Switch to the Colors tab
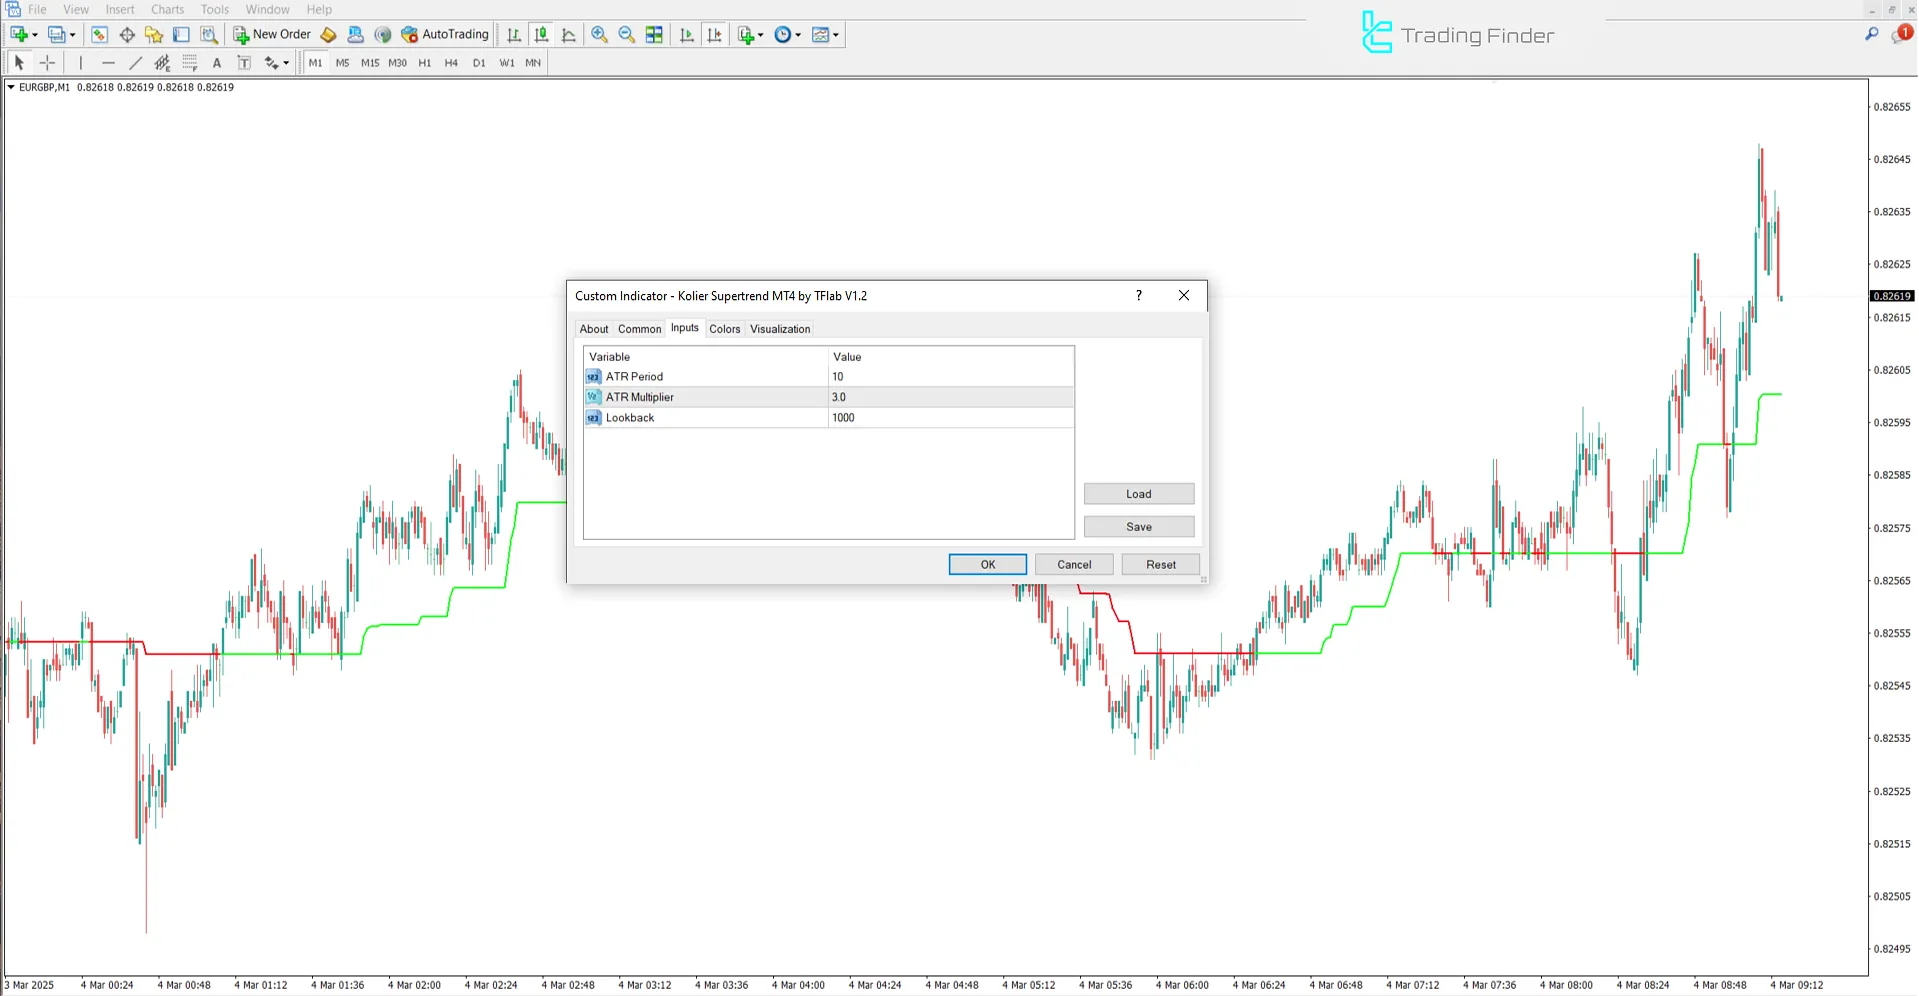This screenshot has height=996, width=1919. (725, 328)
